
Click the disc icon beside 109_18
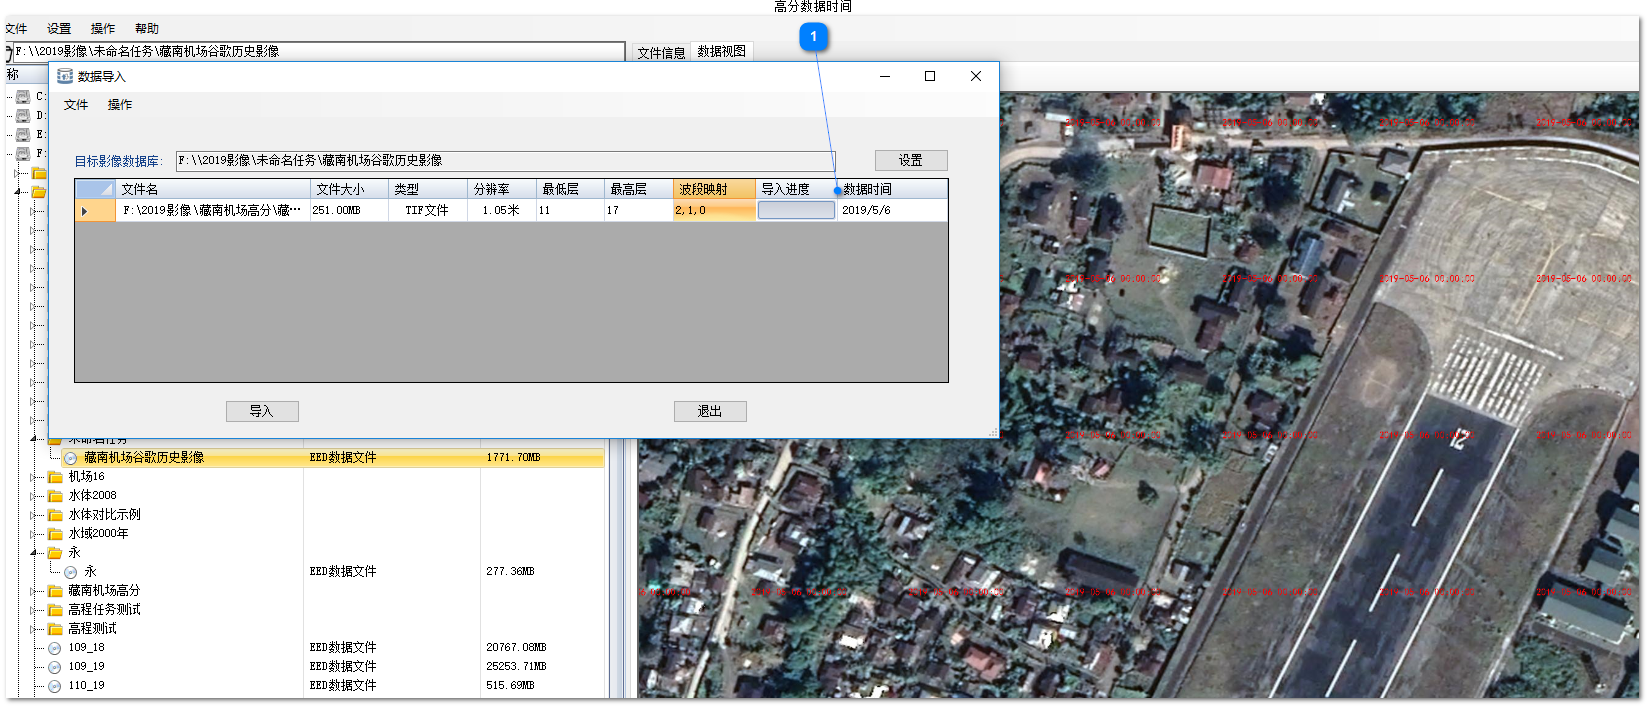[x=55, y=648]
